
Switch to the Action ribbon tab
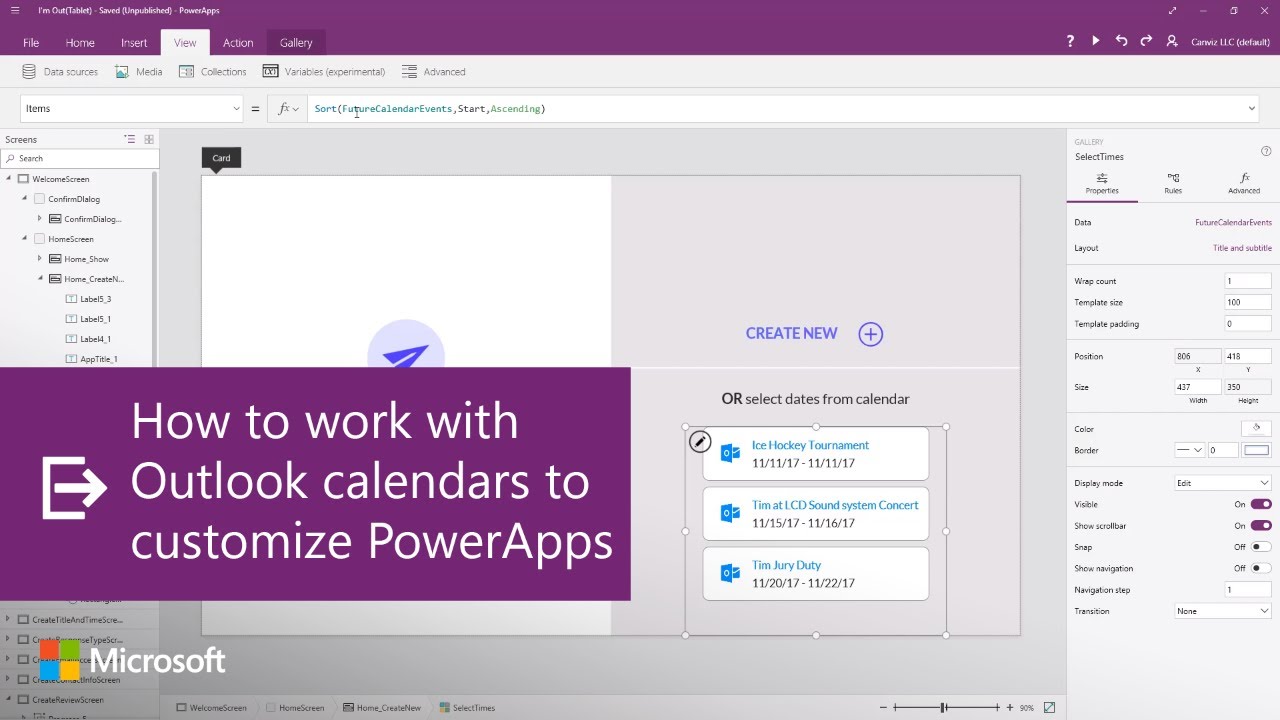coord(238,43)
